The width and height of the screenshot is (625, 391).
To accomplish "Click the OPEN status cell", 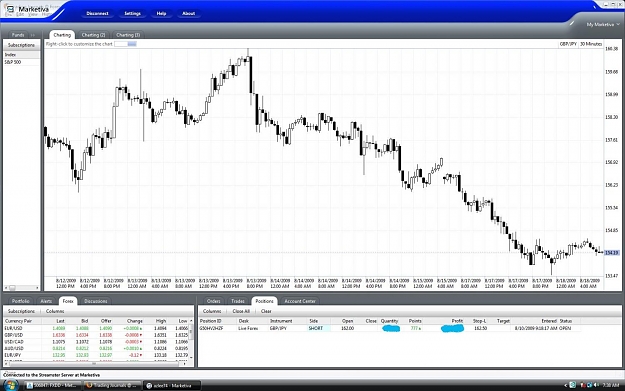I will (x=565, y=328).
